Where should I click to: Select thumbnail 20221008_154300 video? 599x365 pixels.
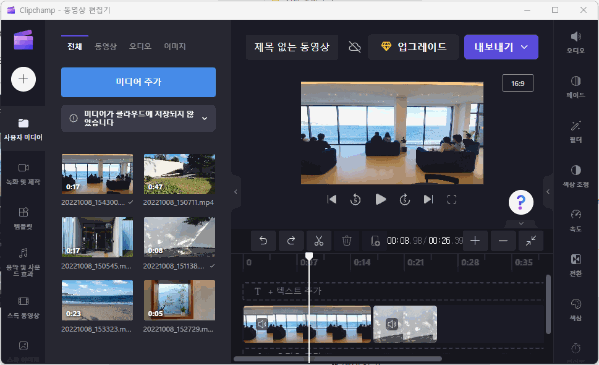point(97,174)
